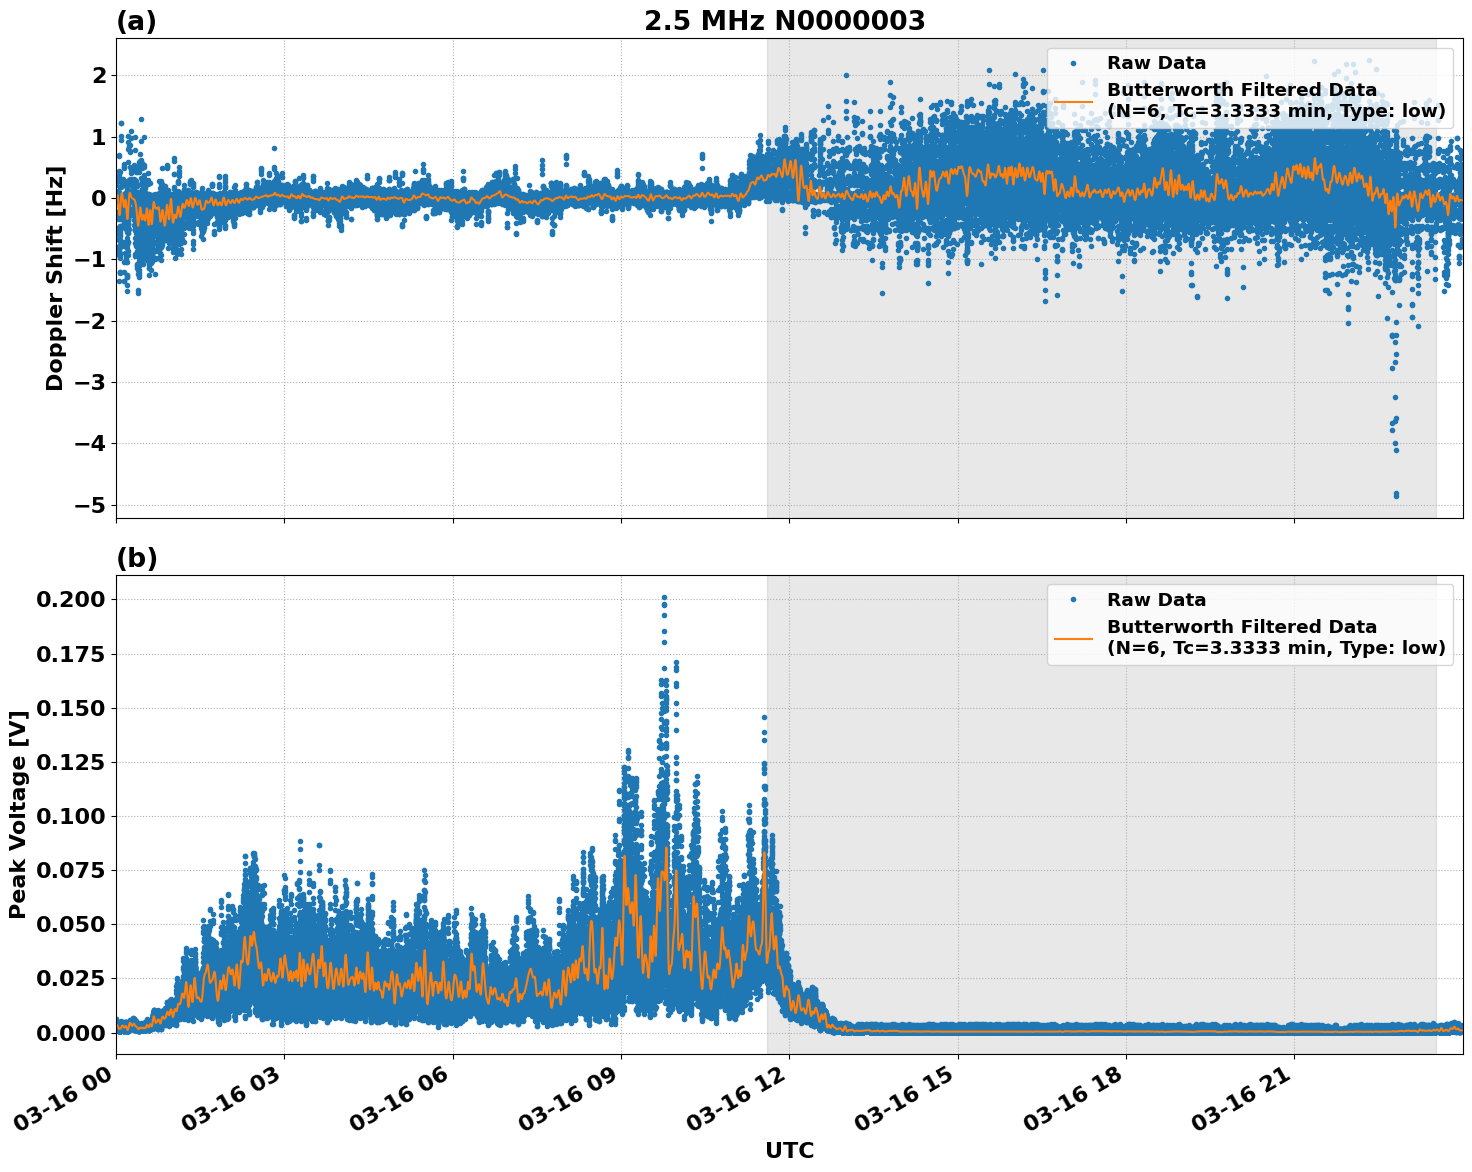The image size is (1472, 1172).
Task: Click a blue raw data point near the 0.200 V peak
Action: tap(662, 598)
